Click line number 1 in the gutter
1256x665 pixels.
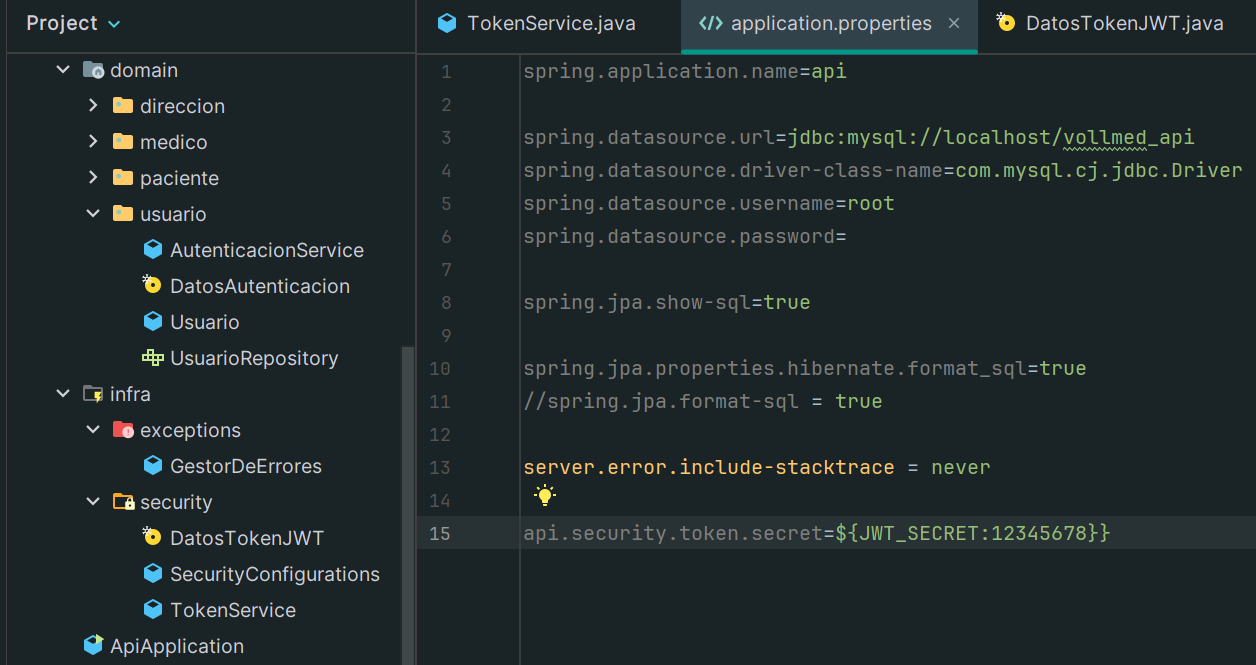[446, 72]
